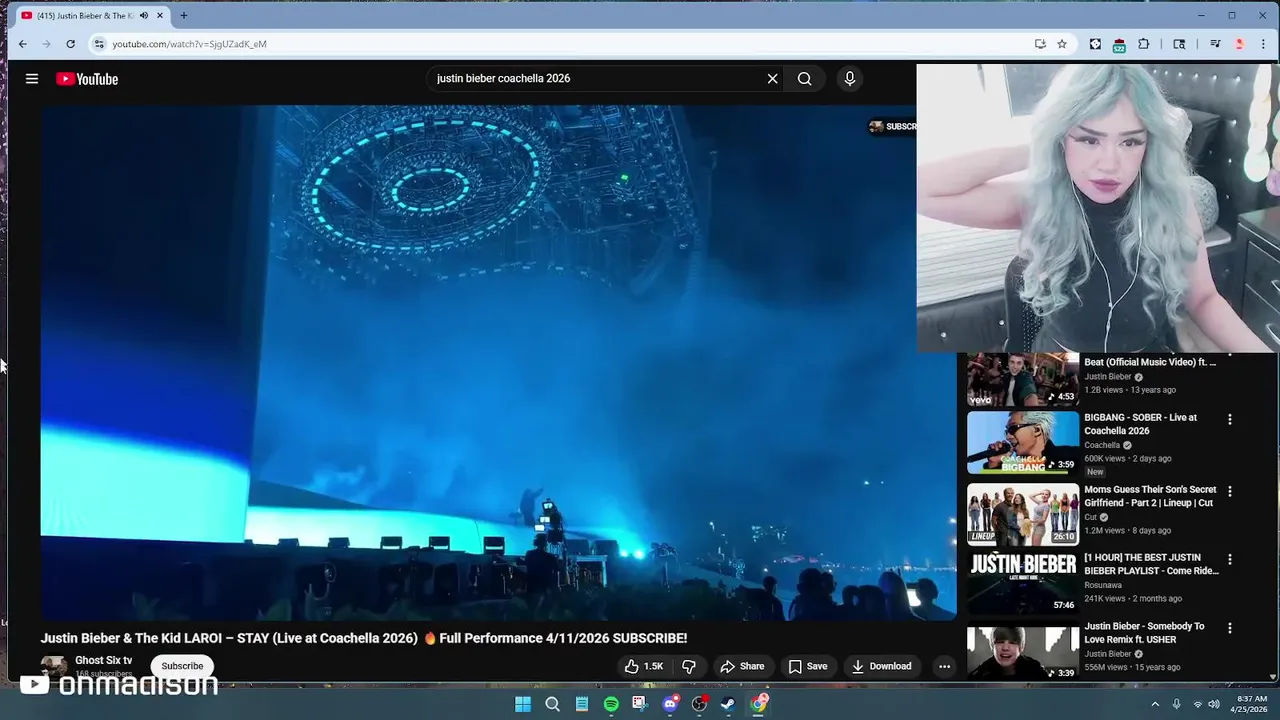Play Moms Guess Son's Girlfriend thumbnail
The height and width of the screenshot is (720, 1280).
click(x=1023, y=515)
